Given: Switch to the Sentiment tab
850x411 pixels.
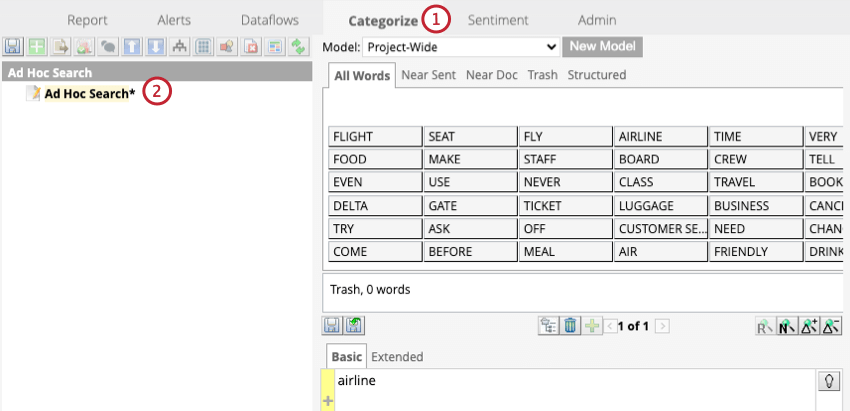Looking at the screenshot, I should pos(498,20).
